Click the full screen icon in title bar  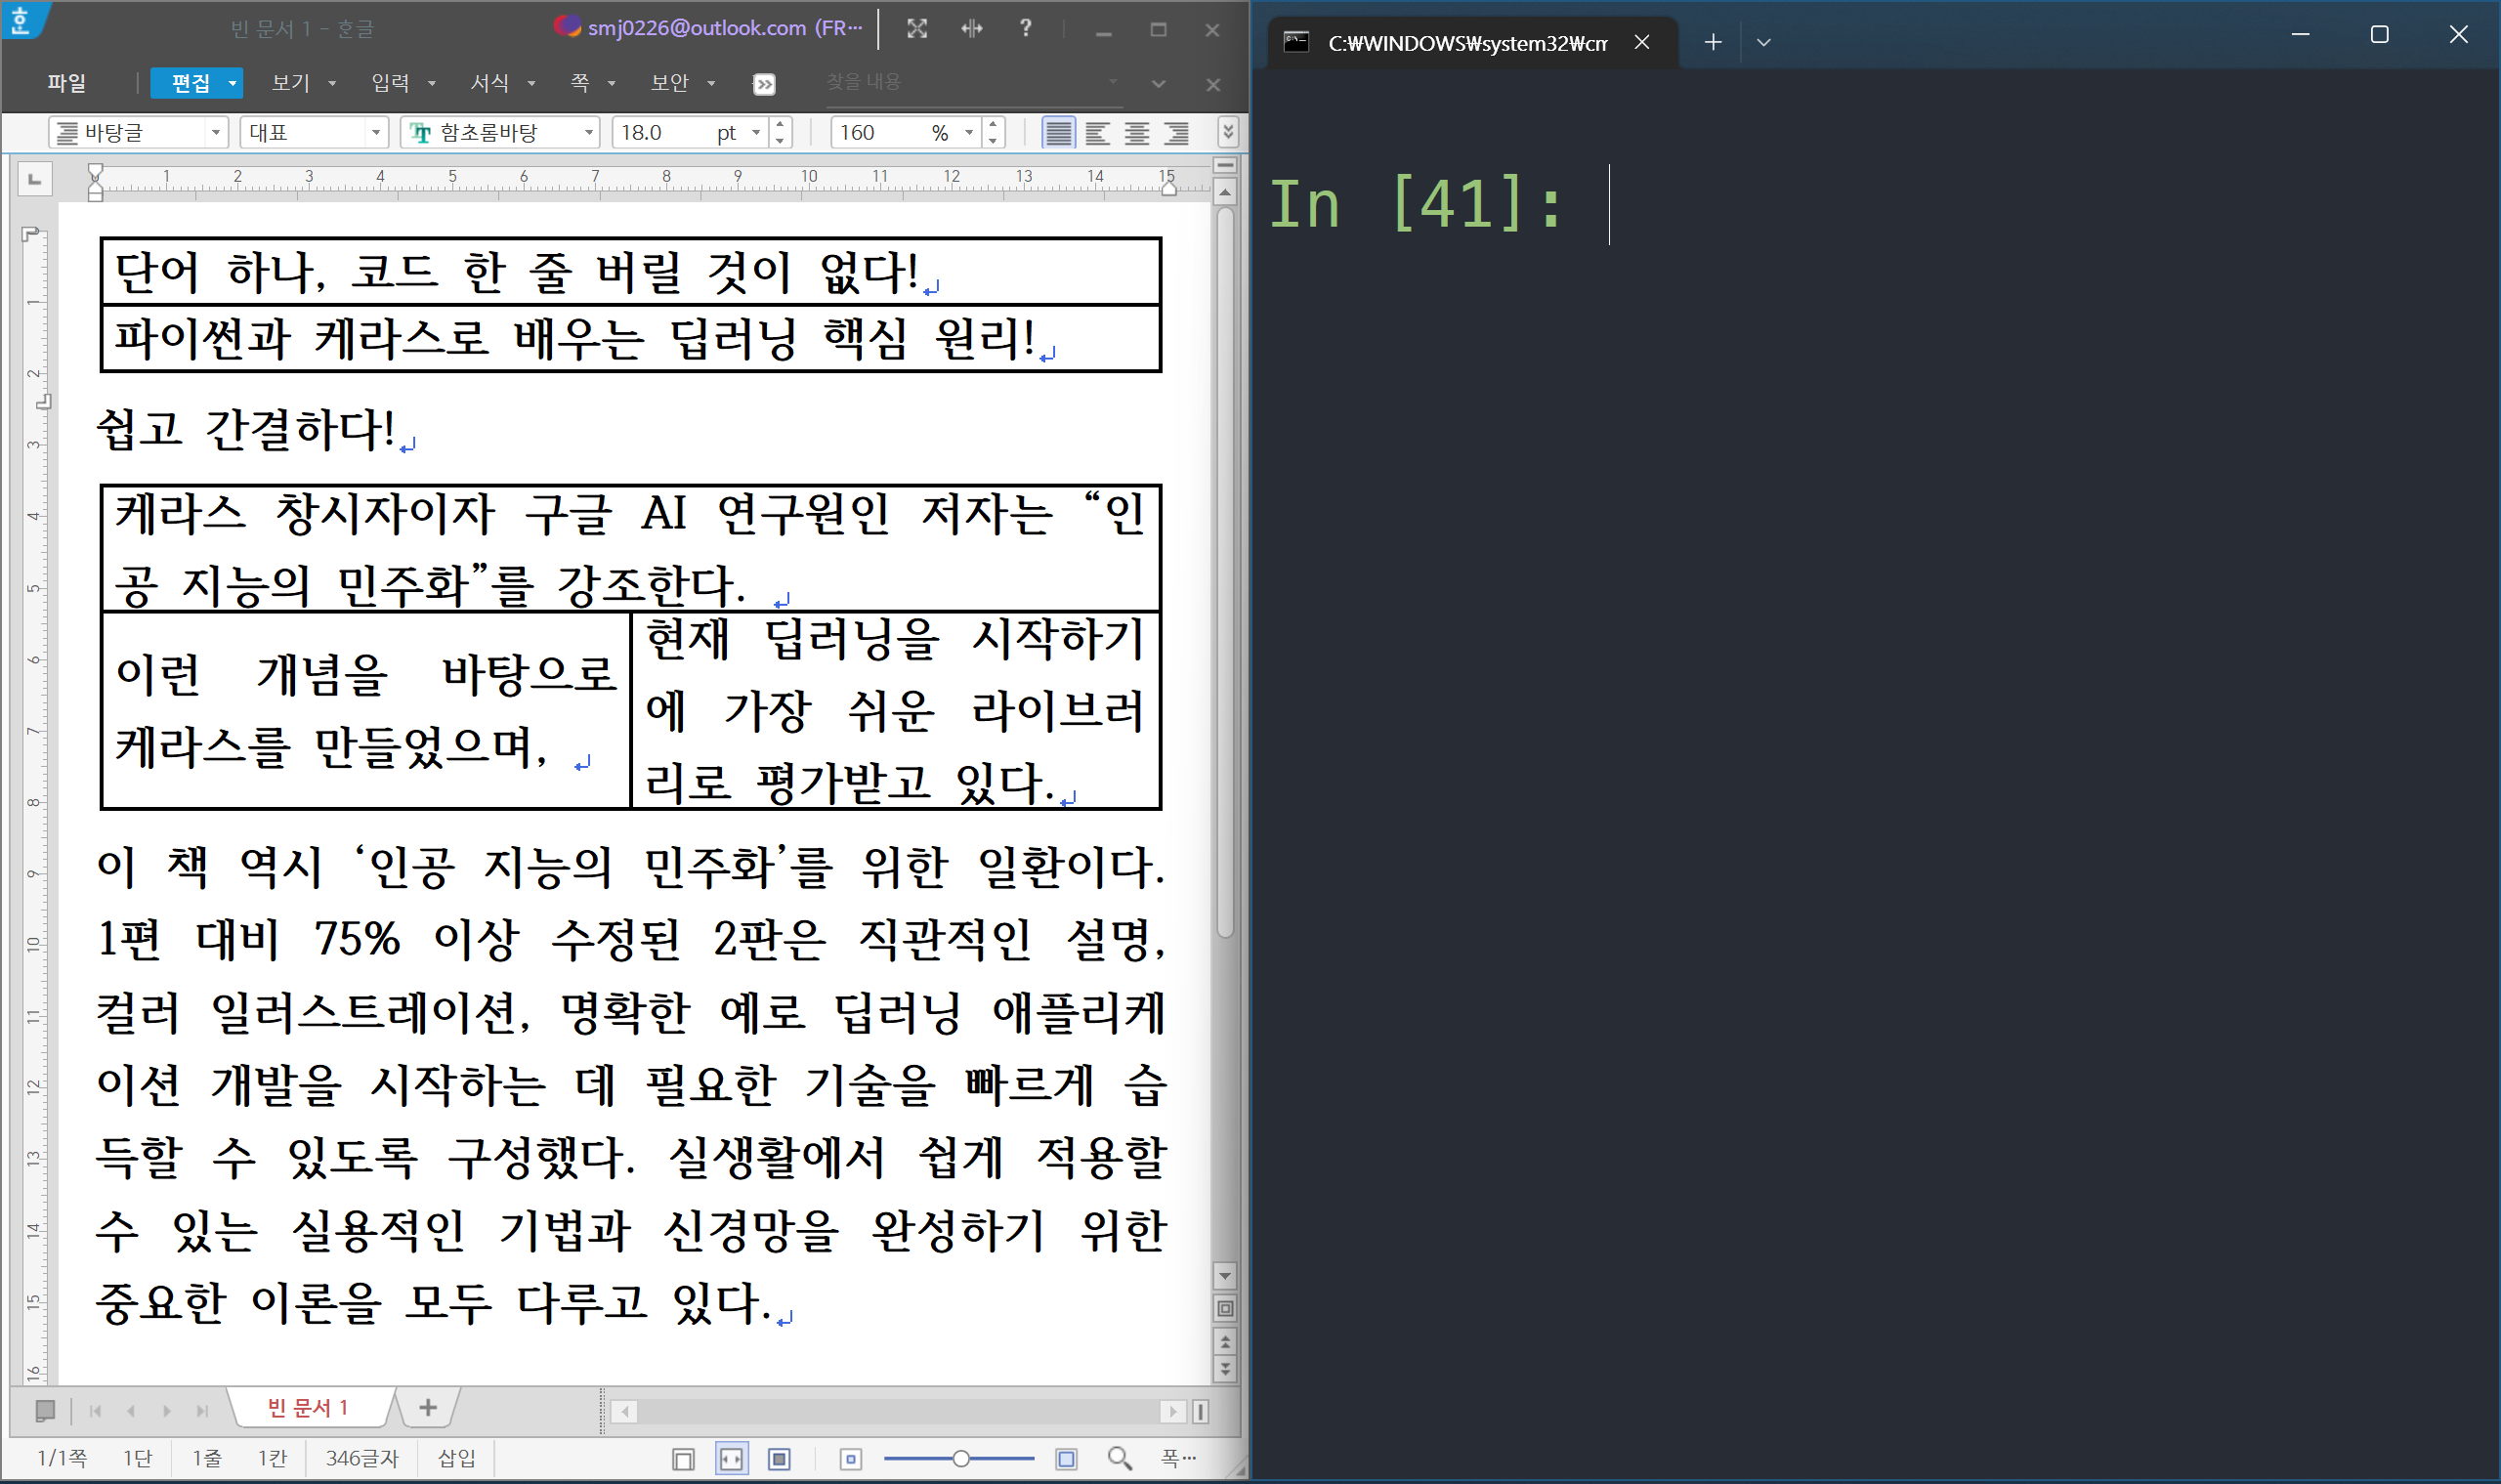[917, 29]
